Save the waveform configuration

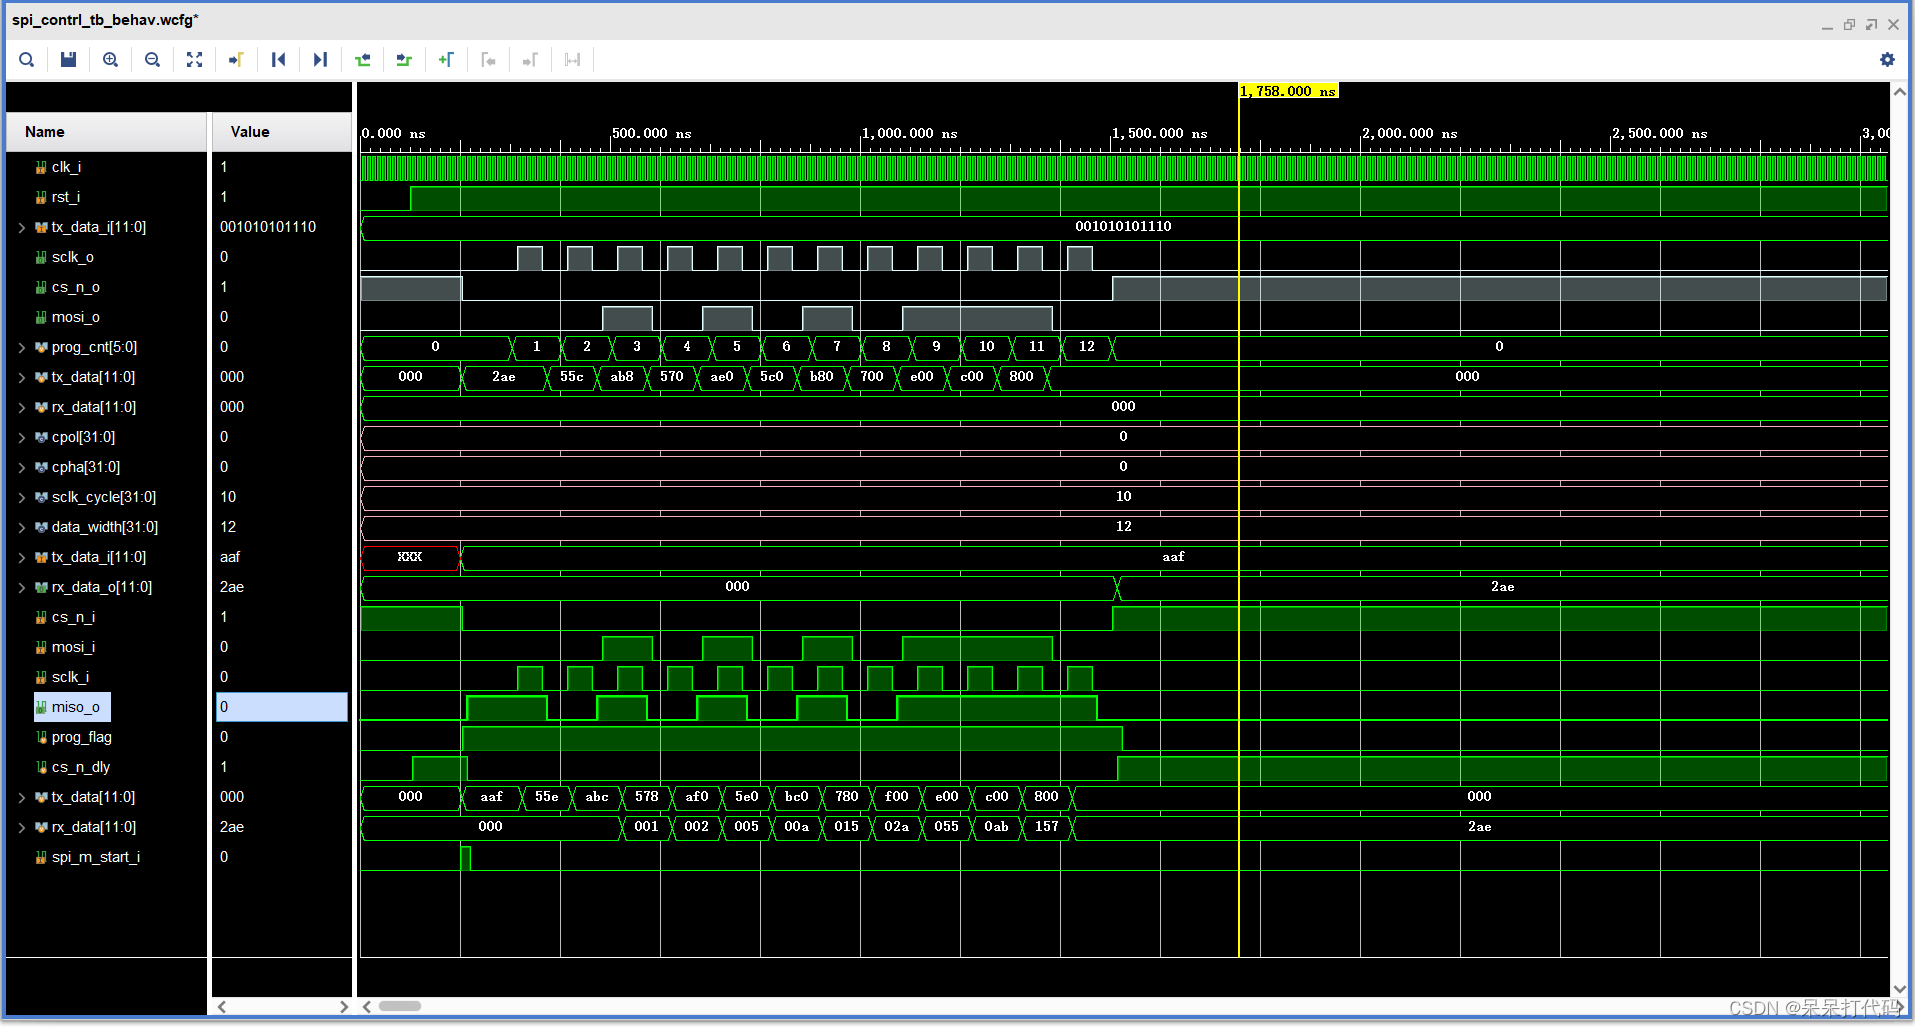click(68, 59)
